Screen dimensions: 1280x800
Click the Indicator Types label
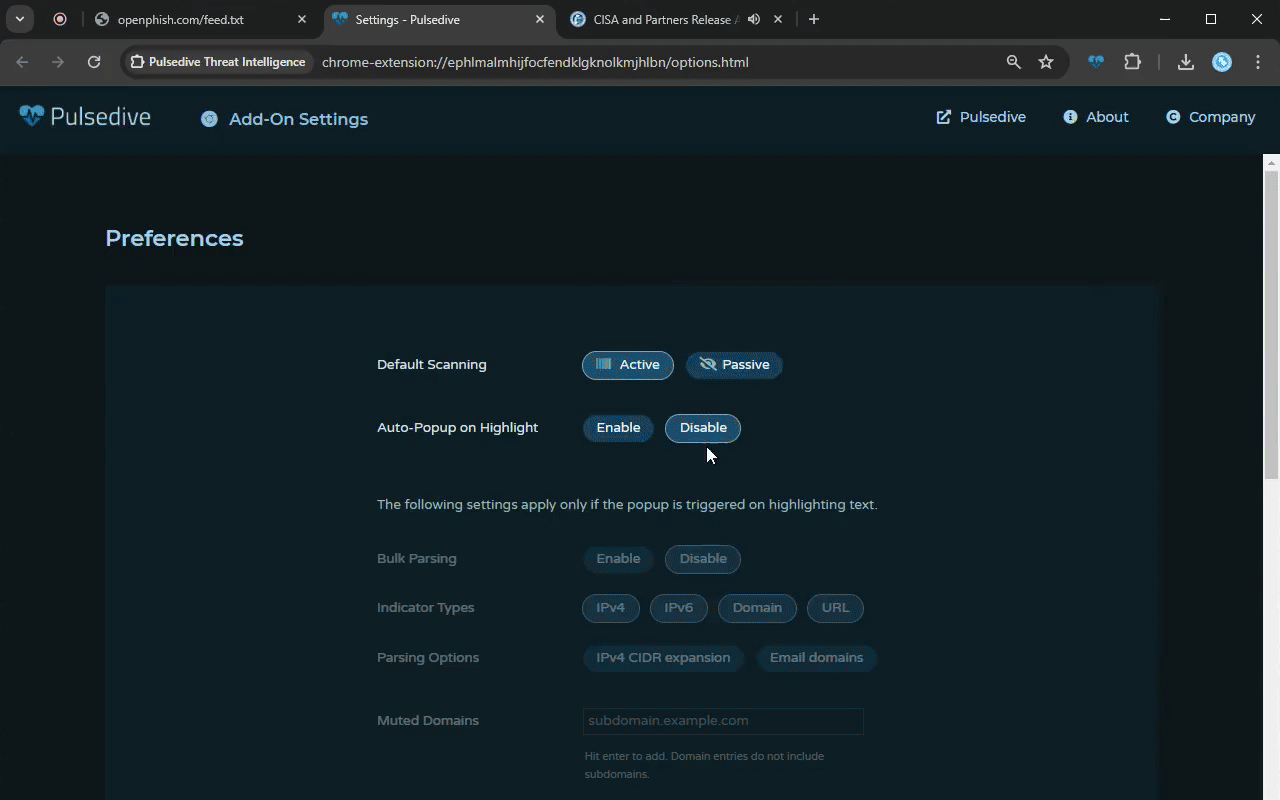pos(426,608)
